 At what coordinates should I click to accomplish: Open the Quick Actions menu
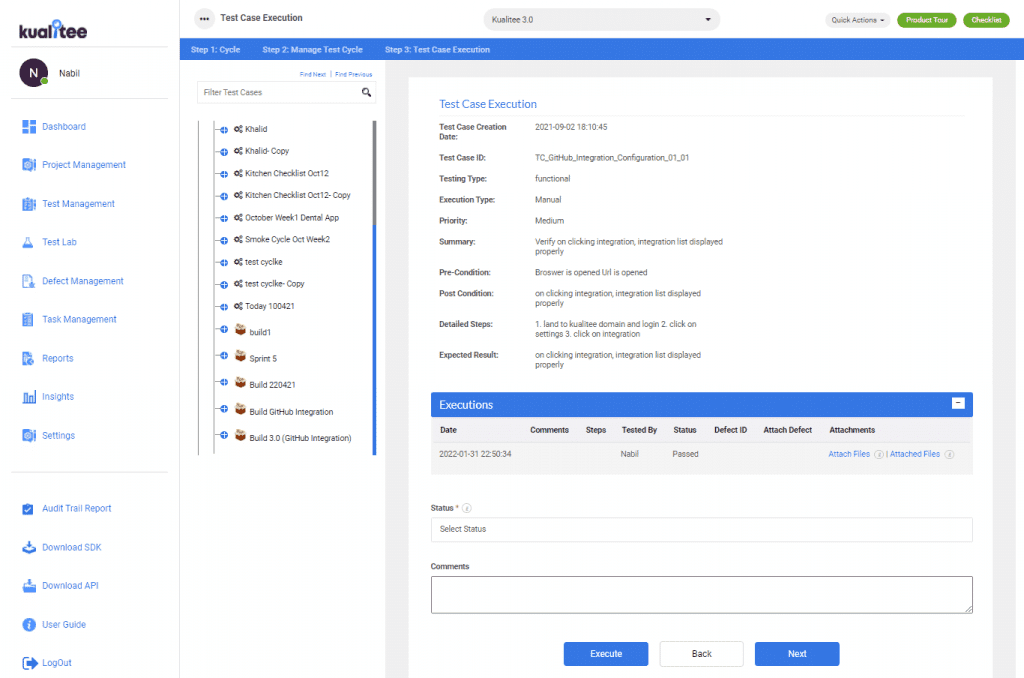[x=858, y=20]
